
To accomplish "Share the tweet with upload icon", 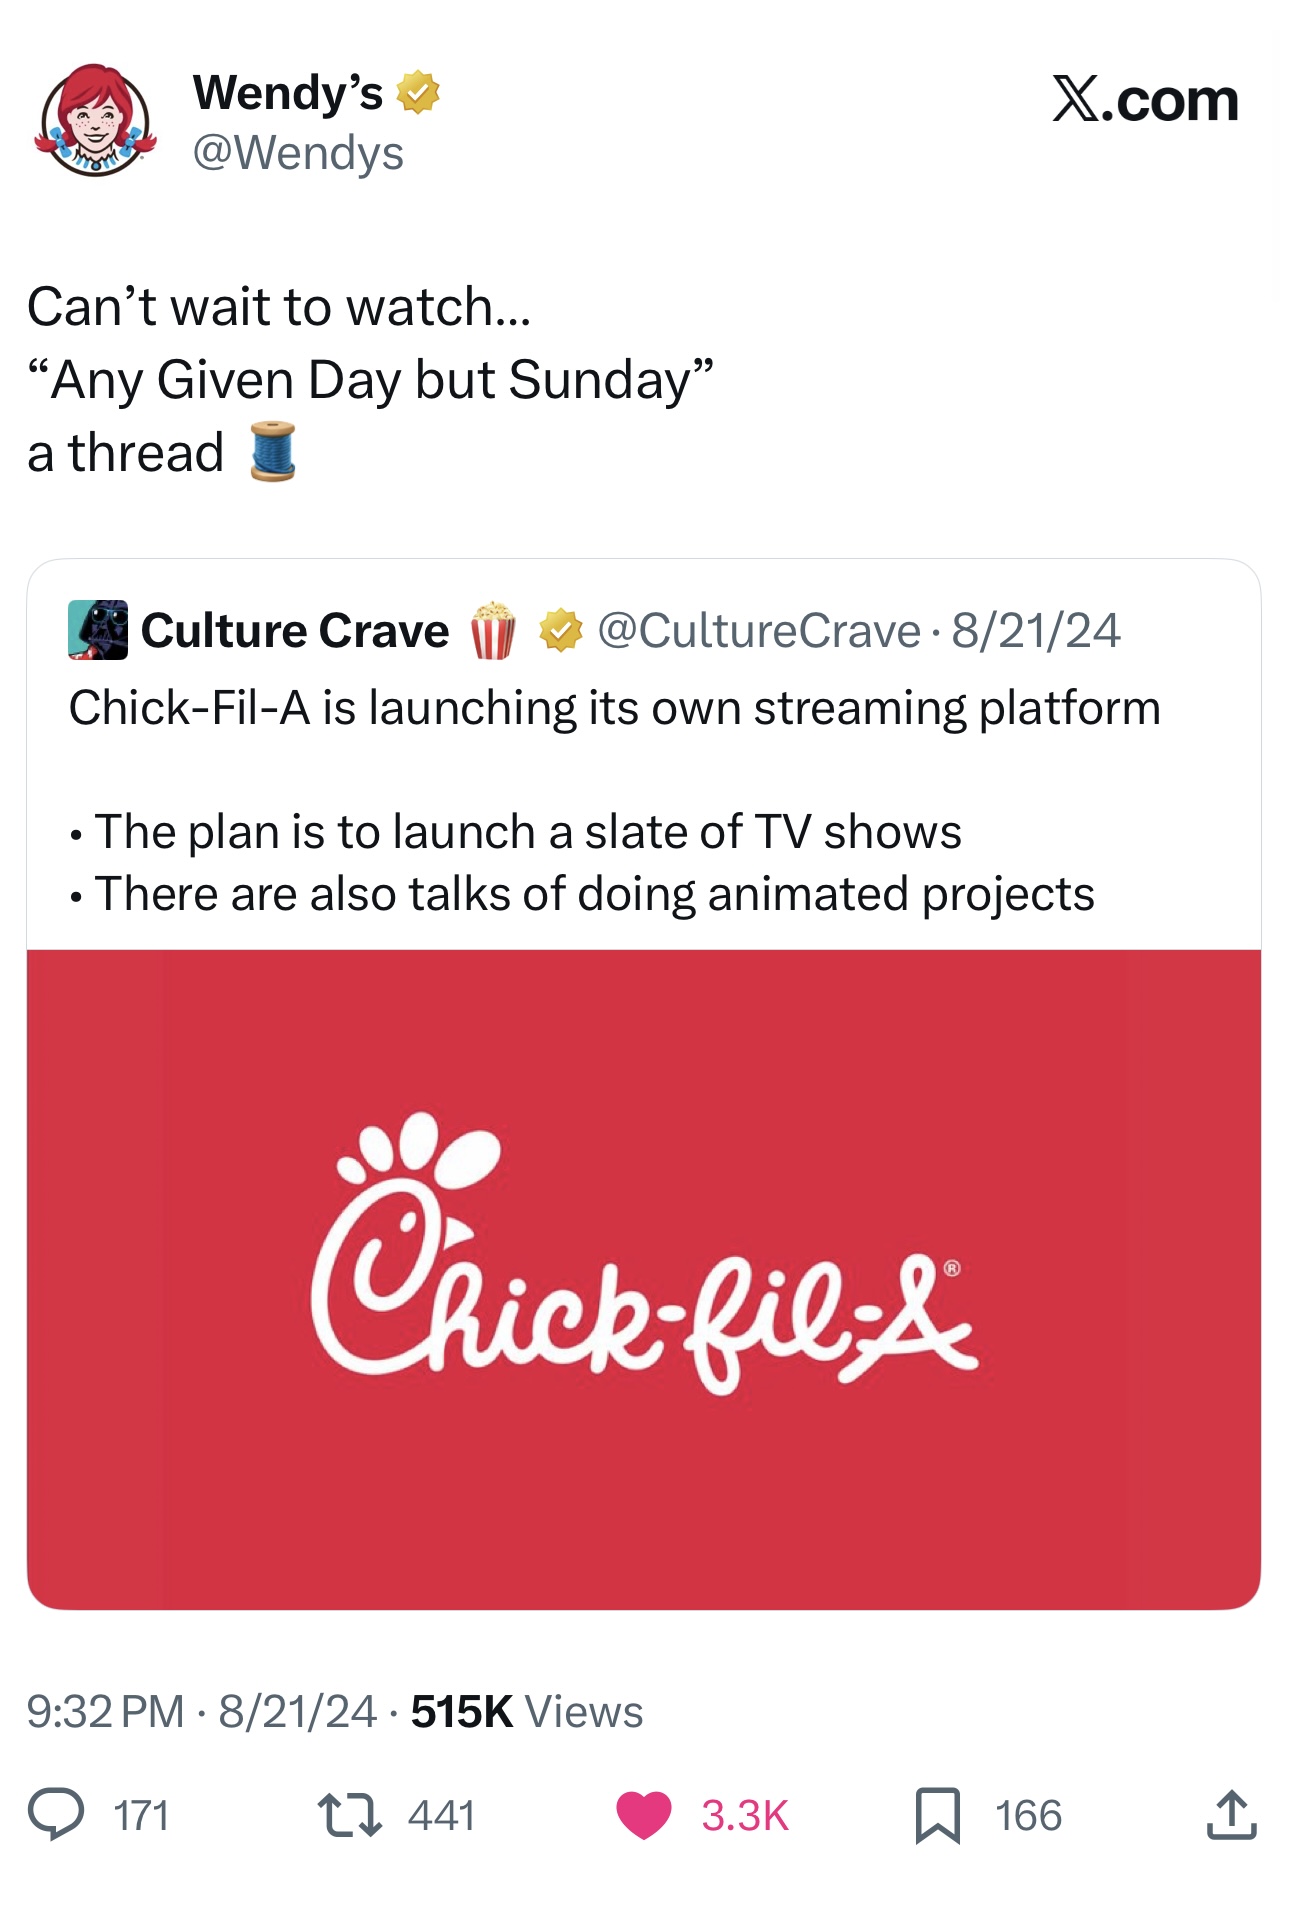I will click(x=1230, y=1815).
